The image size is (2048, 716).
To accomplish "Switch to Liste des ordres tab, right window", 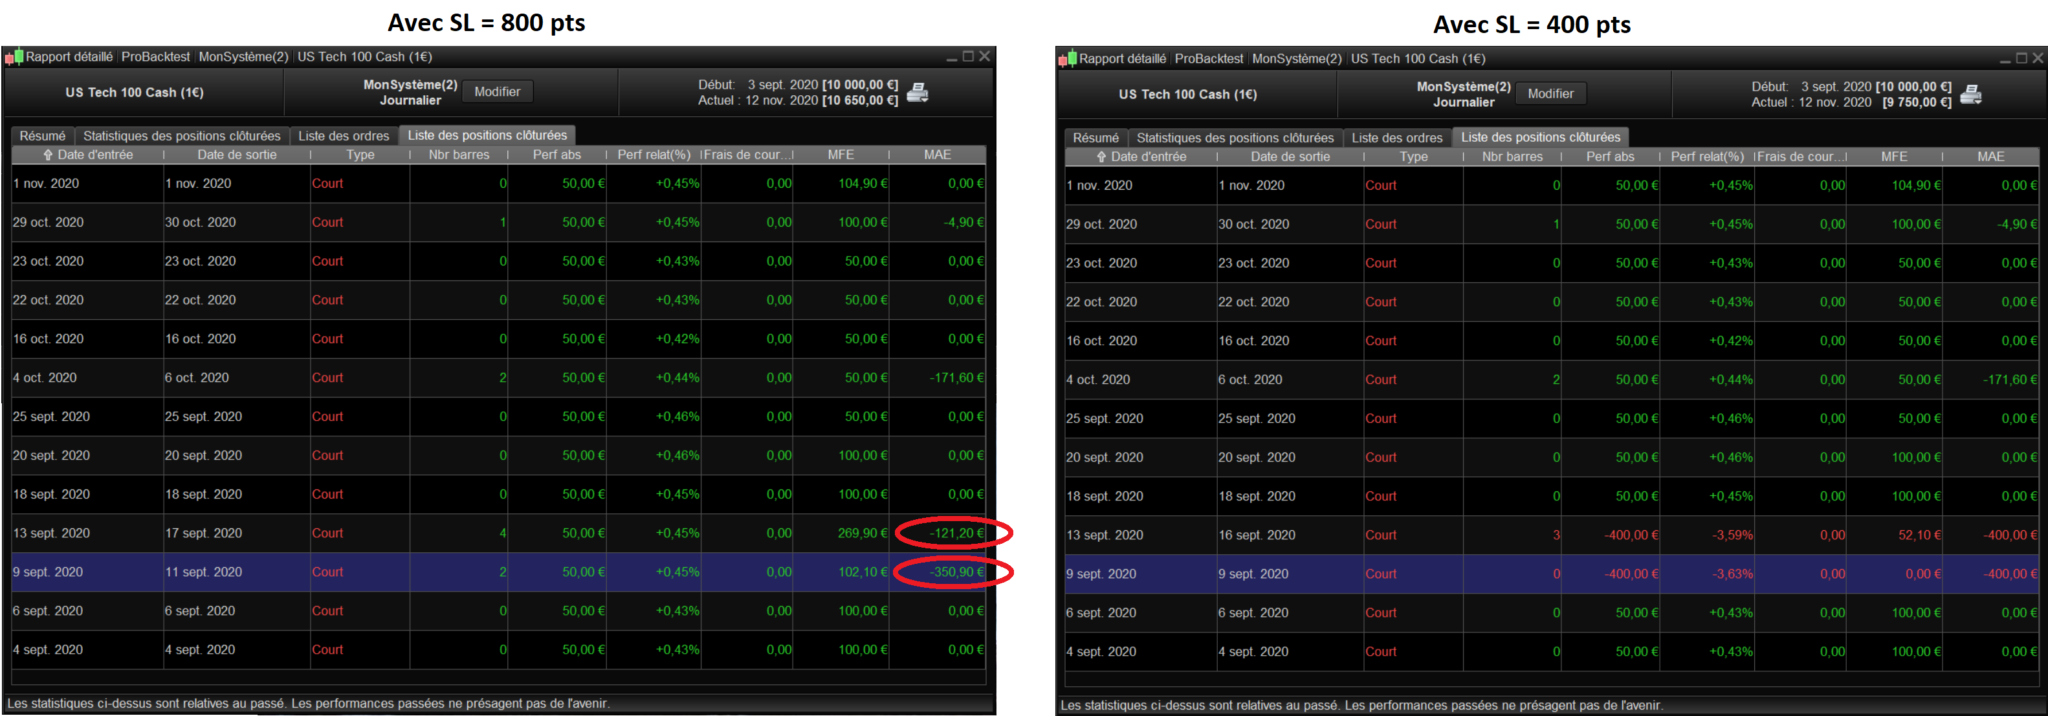I will click(1397, 138).
